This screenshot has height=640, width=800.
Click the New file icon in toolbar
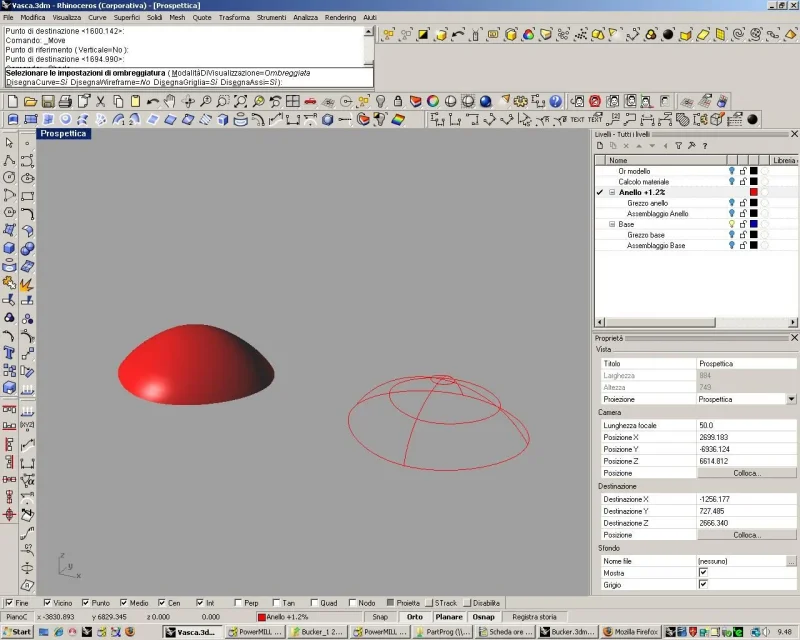[x=13, y=101]
